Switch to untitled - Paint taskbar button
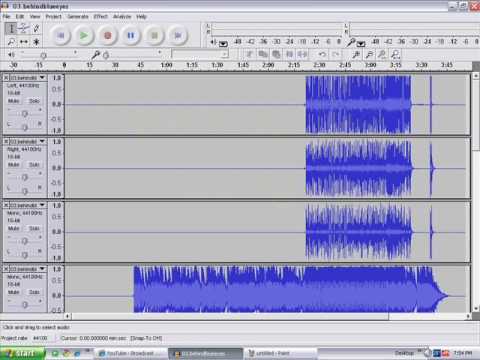The width and height of the screenshot is (480, 360). 280,353
